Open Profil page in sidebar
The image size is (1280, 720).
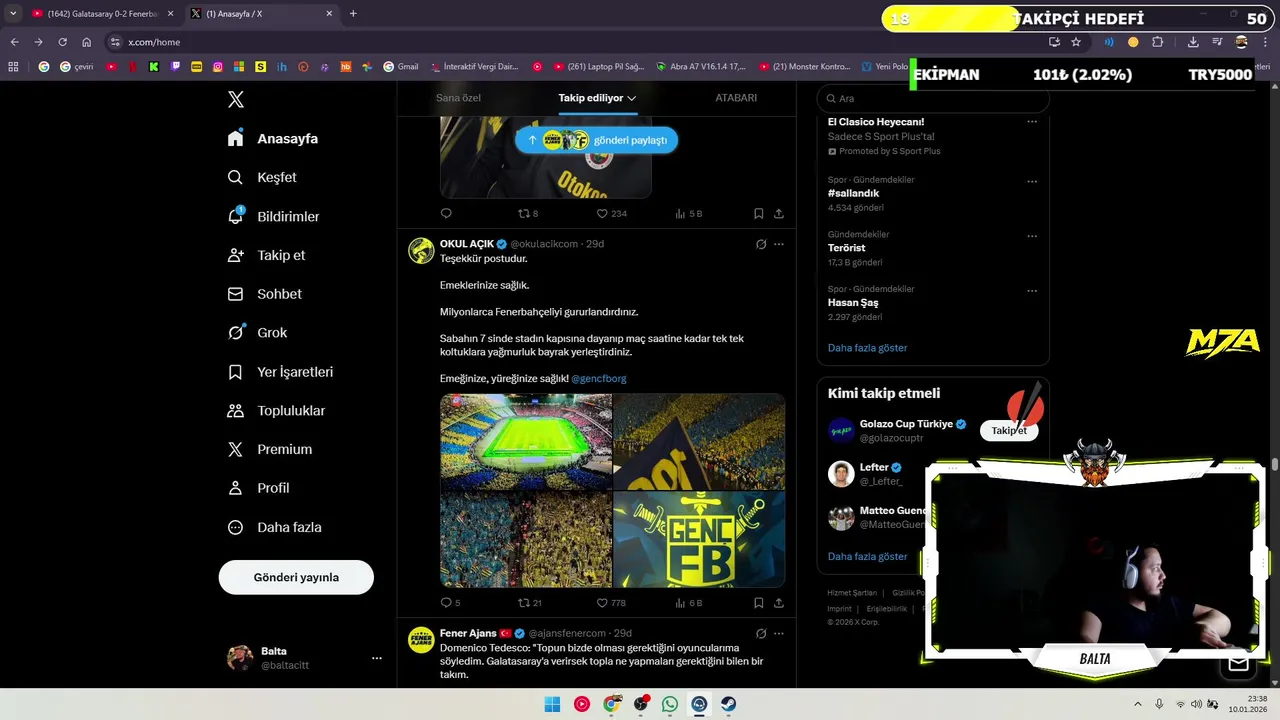click(x=259, y=488)
